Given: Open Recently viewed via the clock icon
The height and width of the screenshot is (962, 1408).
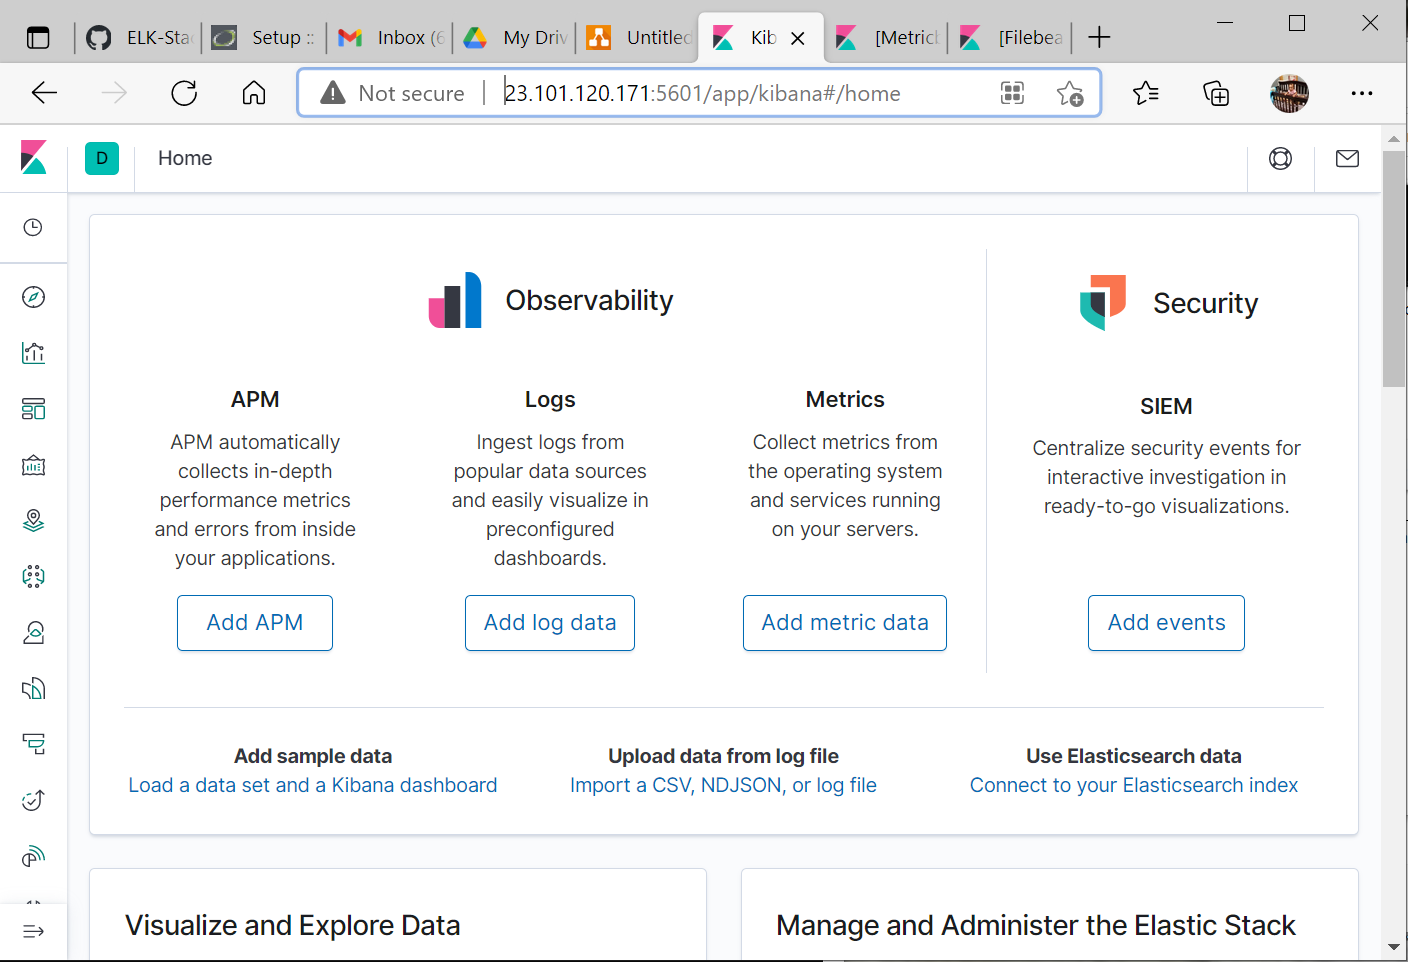Looking at the screenshot, I should (33, 227).
